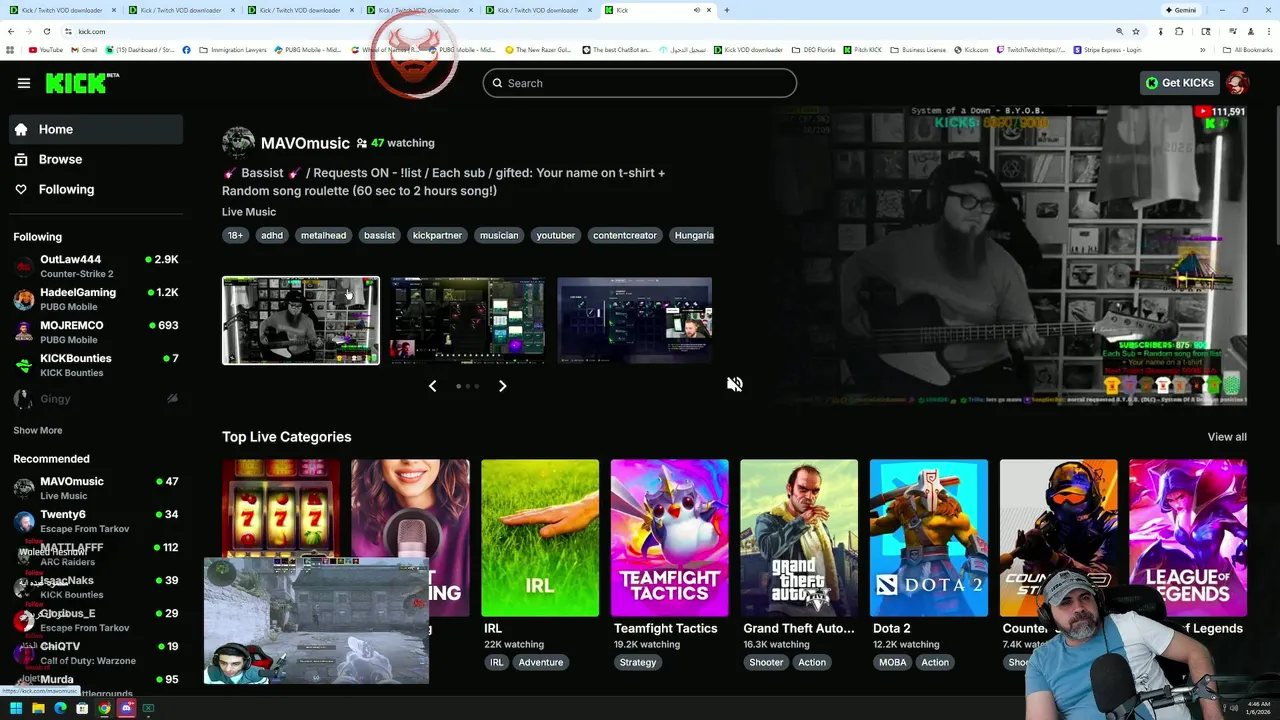1280x720 pixels.
Task: Open the Gemini button in Chrome
Action: (1181, 10)
